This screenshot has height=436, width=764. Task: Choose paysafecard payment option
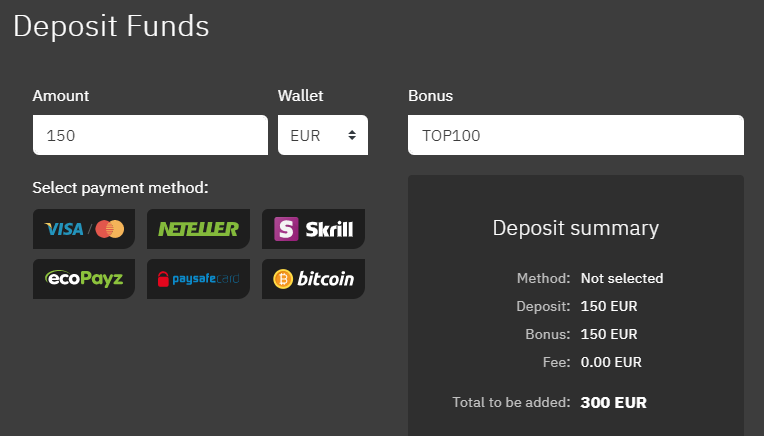click(198, 279)
